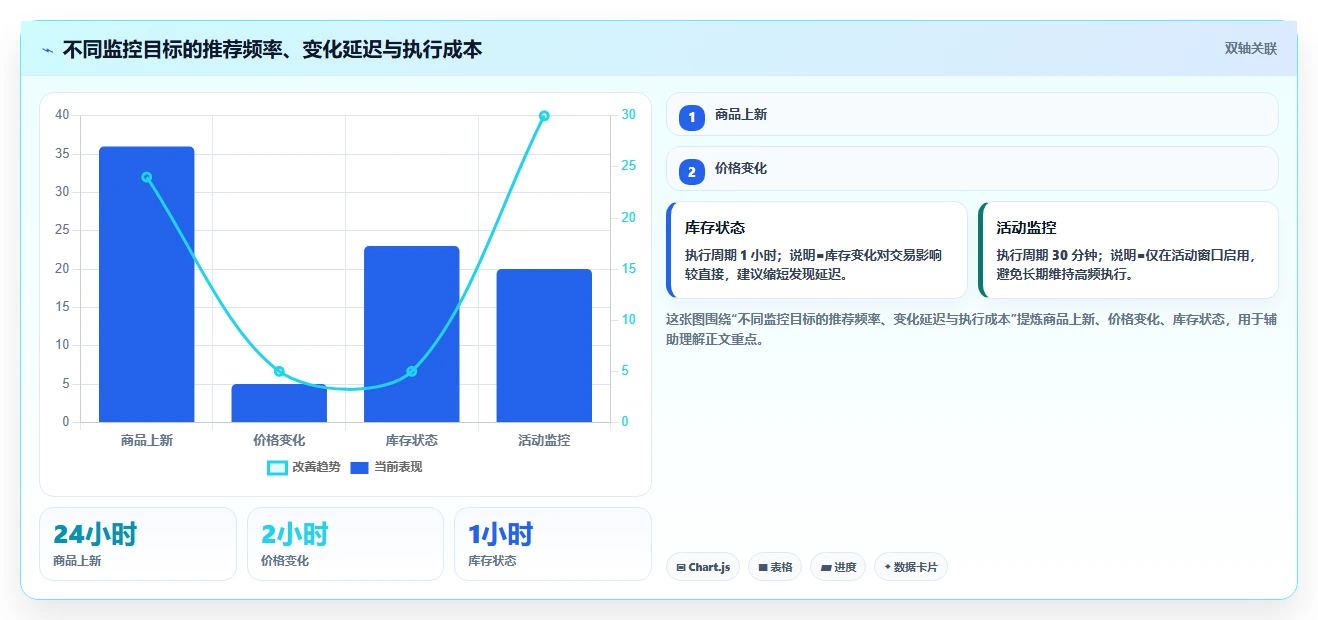Screen dimensions: 1318x620
Task: Click the text 执行周期 1 小时 description
Action: pos(813,264)
